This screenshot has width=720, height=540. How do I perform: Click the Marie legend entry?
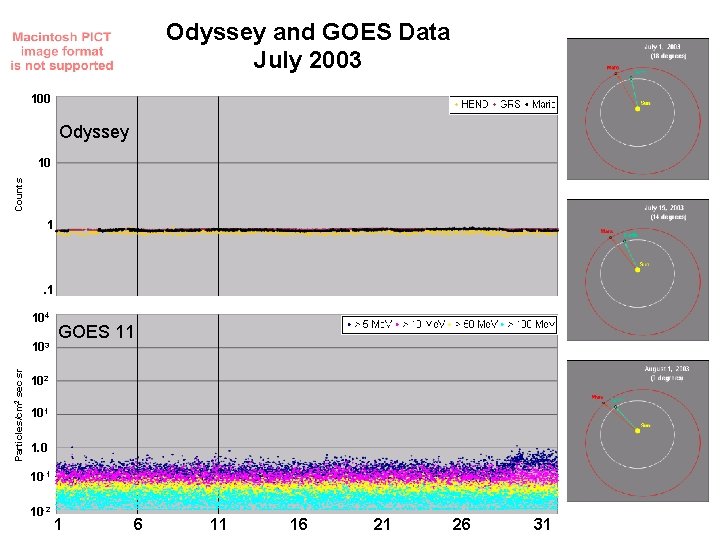(540, 104)
